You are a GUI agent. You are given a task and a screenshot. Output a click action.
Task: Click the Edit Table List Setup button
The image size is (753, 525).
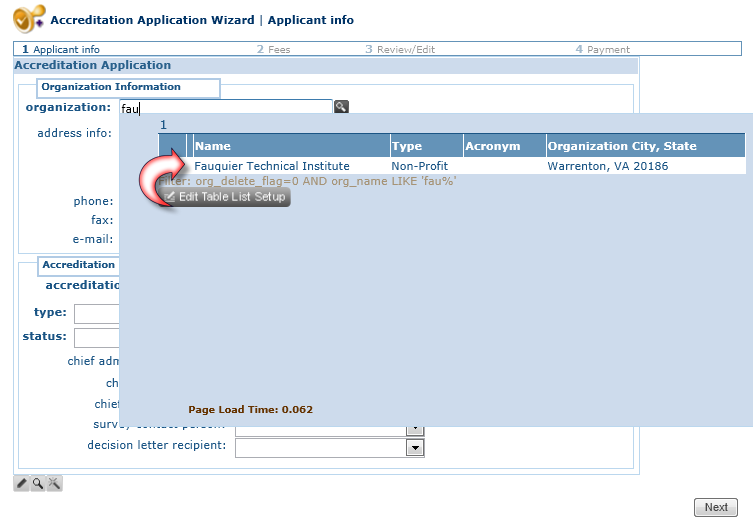[225, 197]
